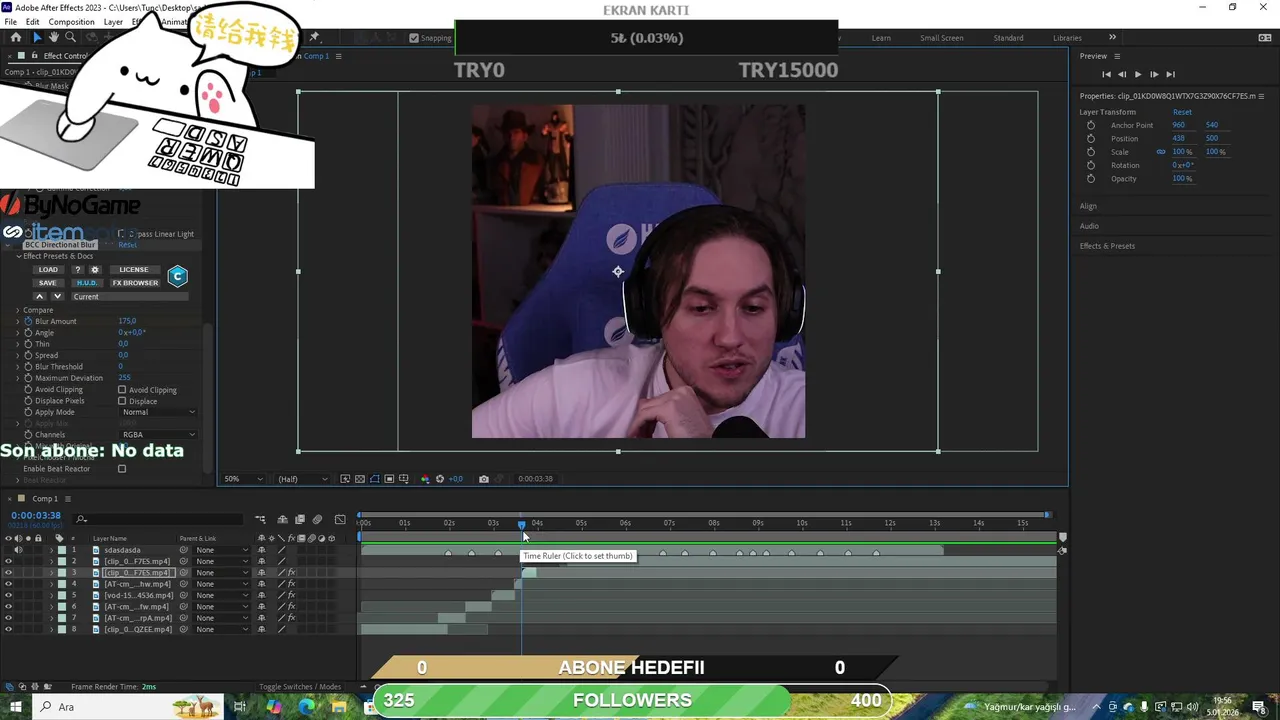Click the BCC SAVE preset button
Screen dimensions: 1280x720
[48, 283]
